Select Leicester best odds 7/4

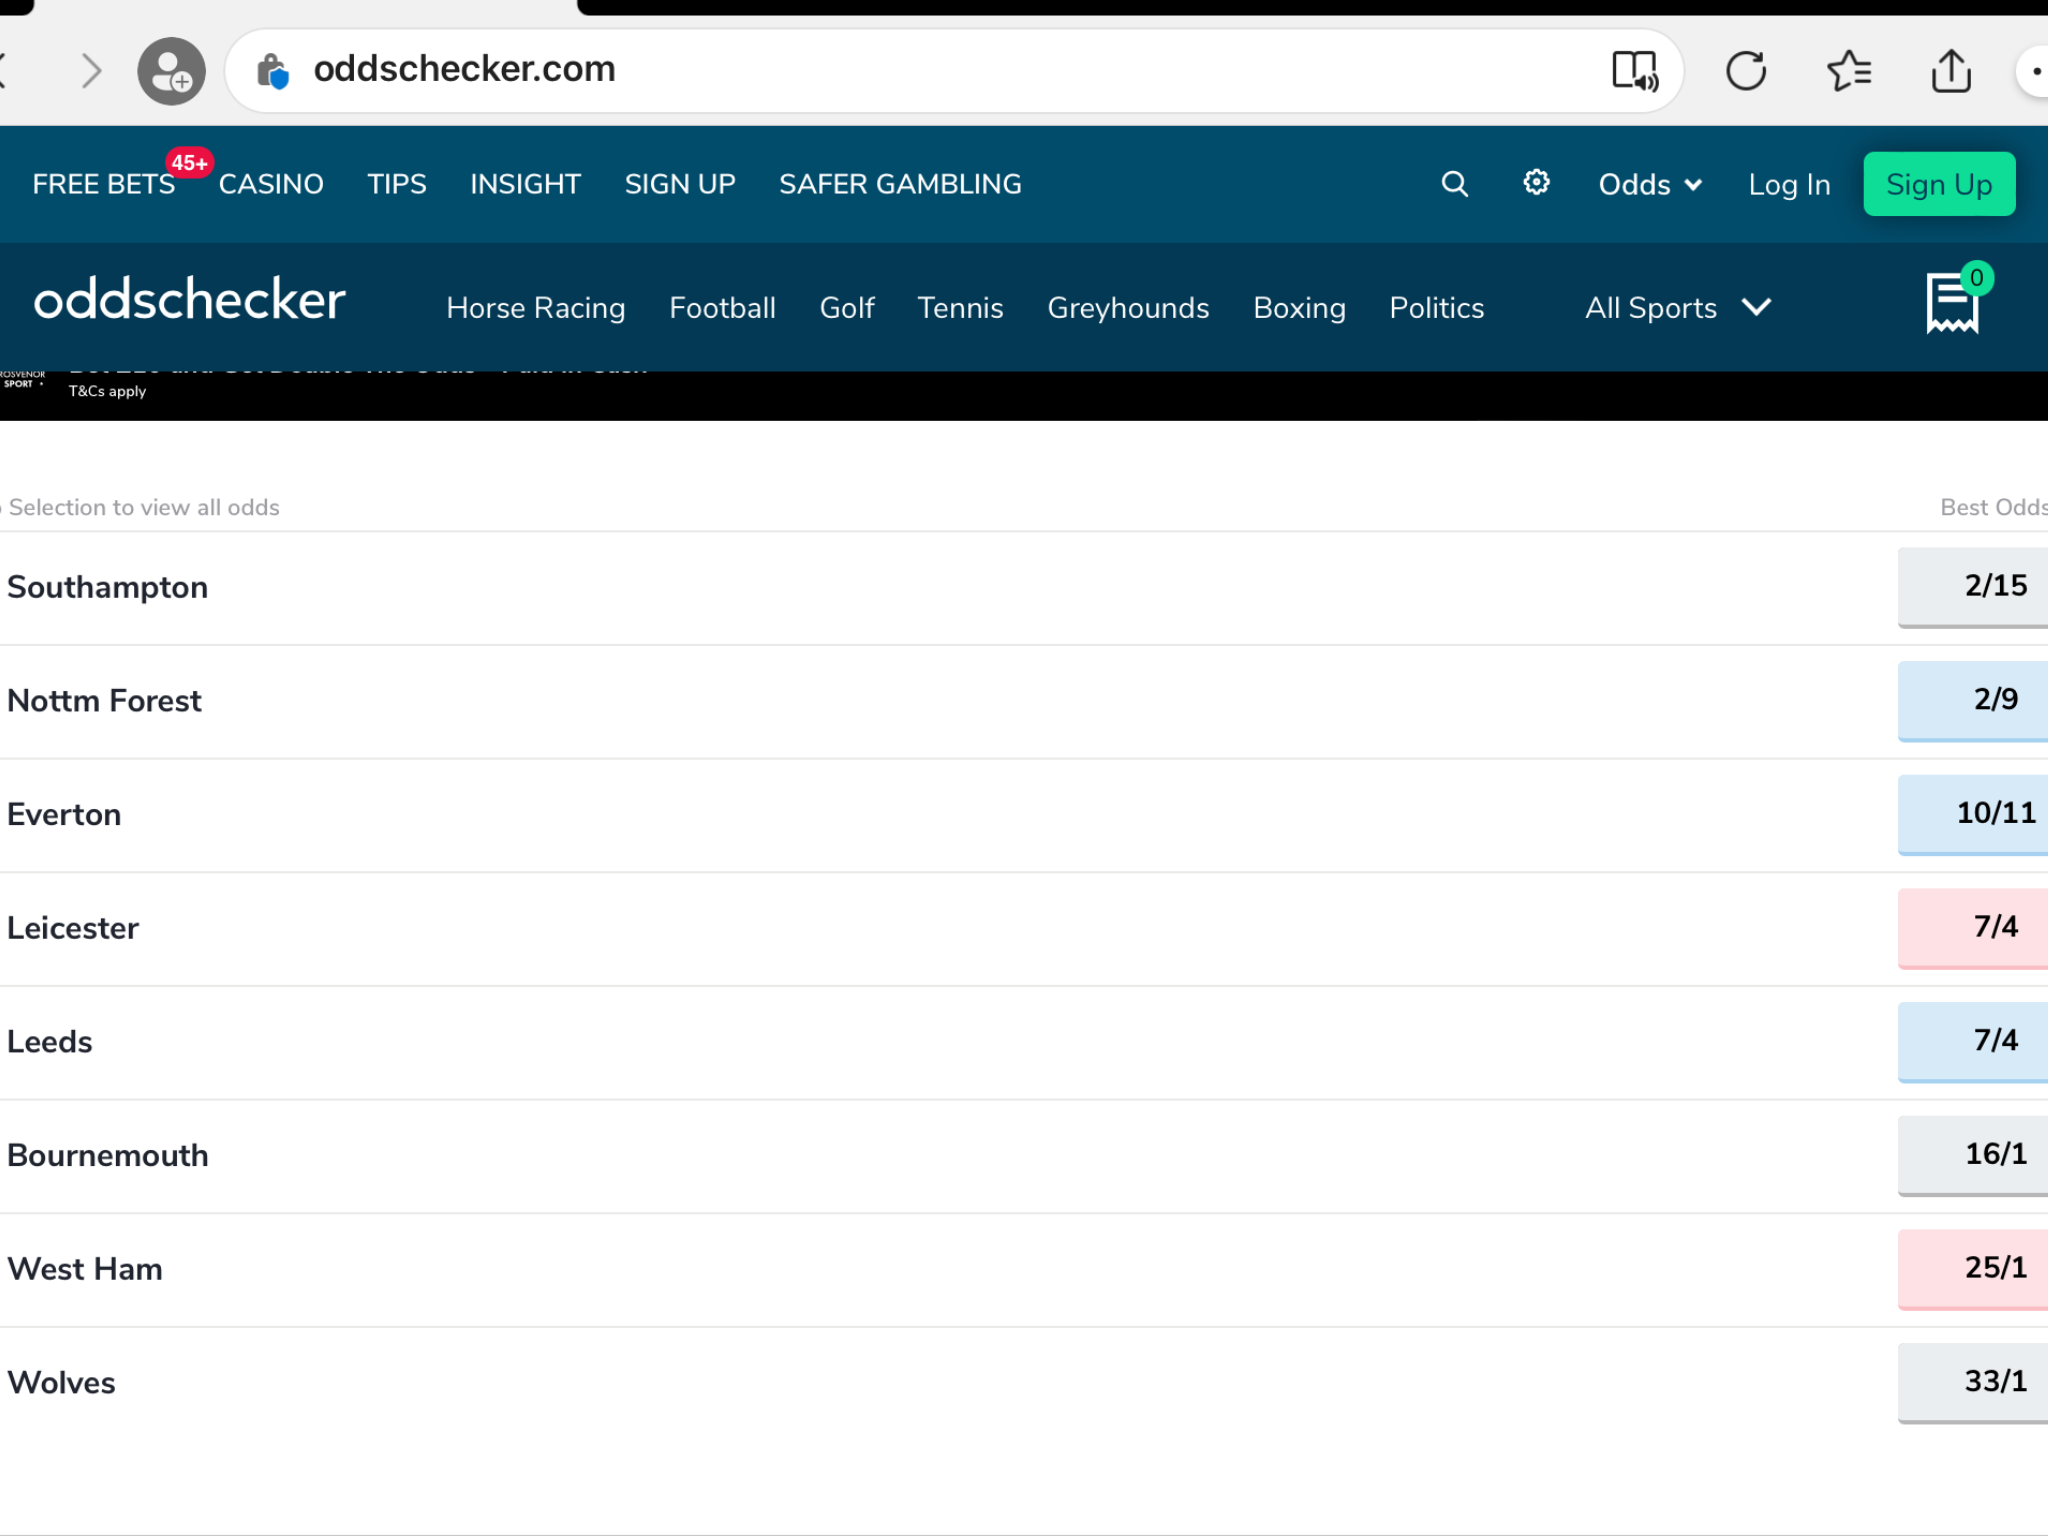pyautogui.click(x=1973, y=928)
